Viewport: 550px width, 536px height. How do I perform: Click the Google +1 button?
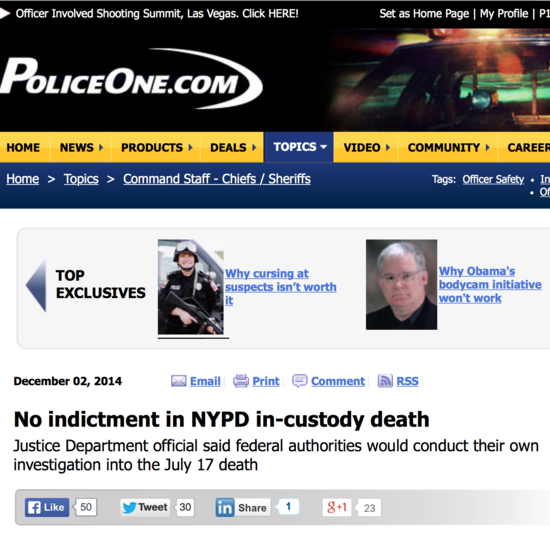(337, 507)
